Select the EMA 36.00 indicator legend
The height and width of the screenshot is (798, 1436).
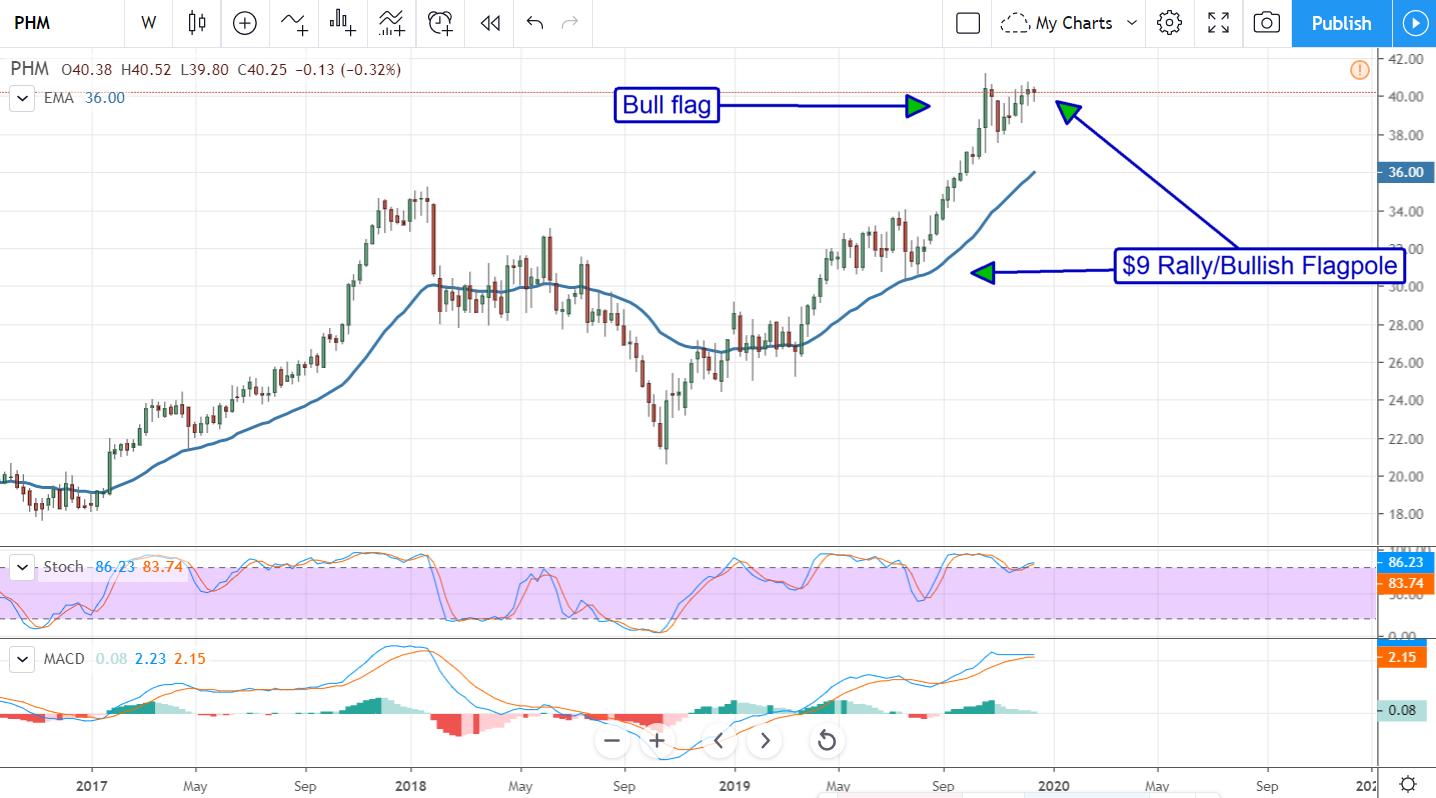[x=84, y=98]
